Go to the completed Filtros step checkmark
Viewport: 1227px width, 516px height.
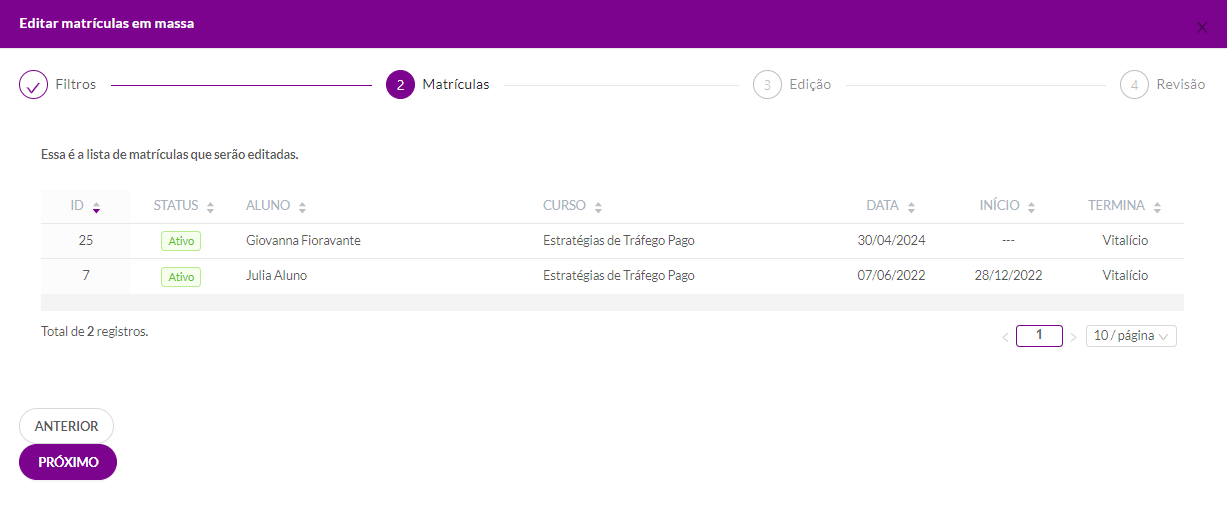click(34, 85)
